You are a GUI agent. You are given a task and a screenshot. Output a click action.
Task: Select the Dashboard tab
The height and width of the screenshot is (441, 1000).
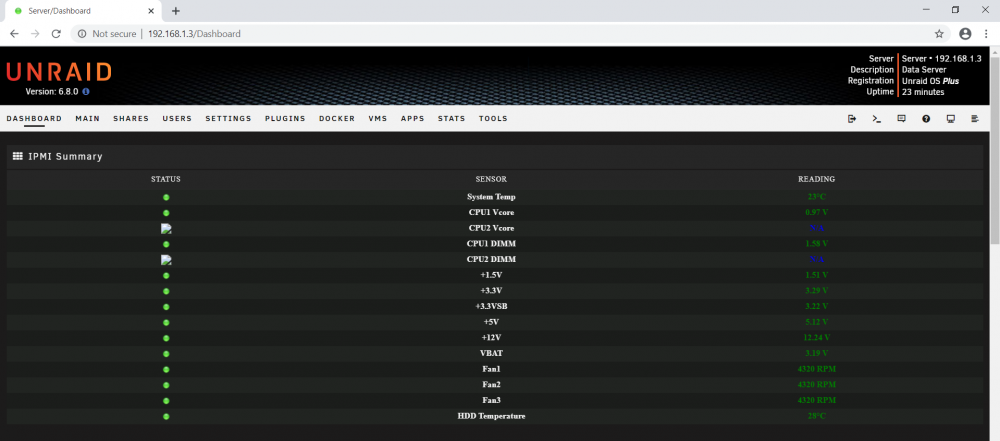coord(34,119)
